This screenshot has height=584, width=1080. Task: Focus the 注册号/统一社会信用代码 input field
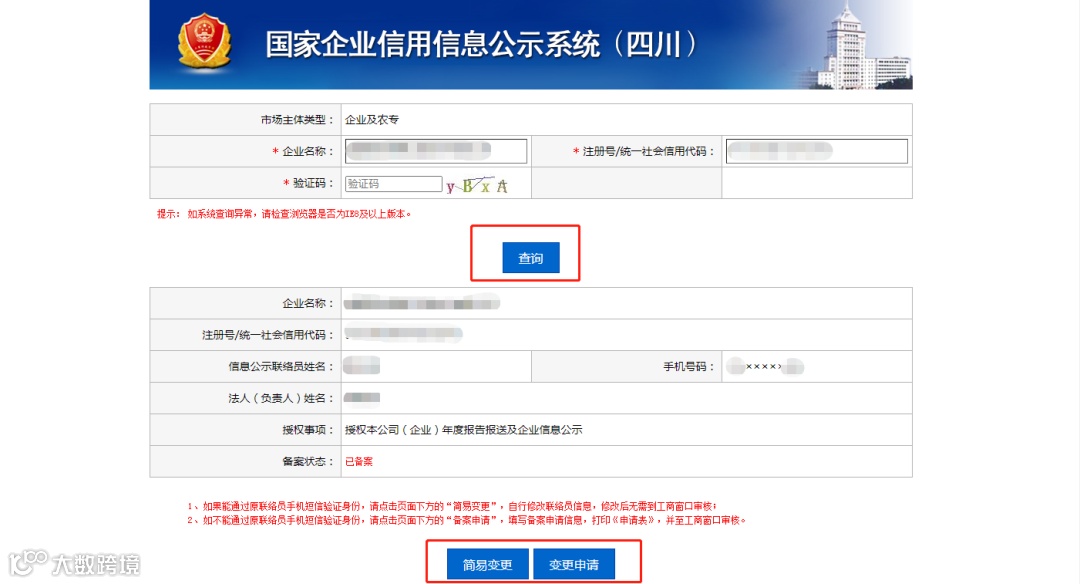pos(816,151)
